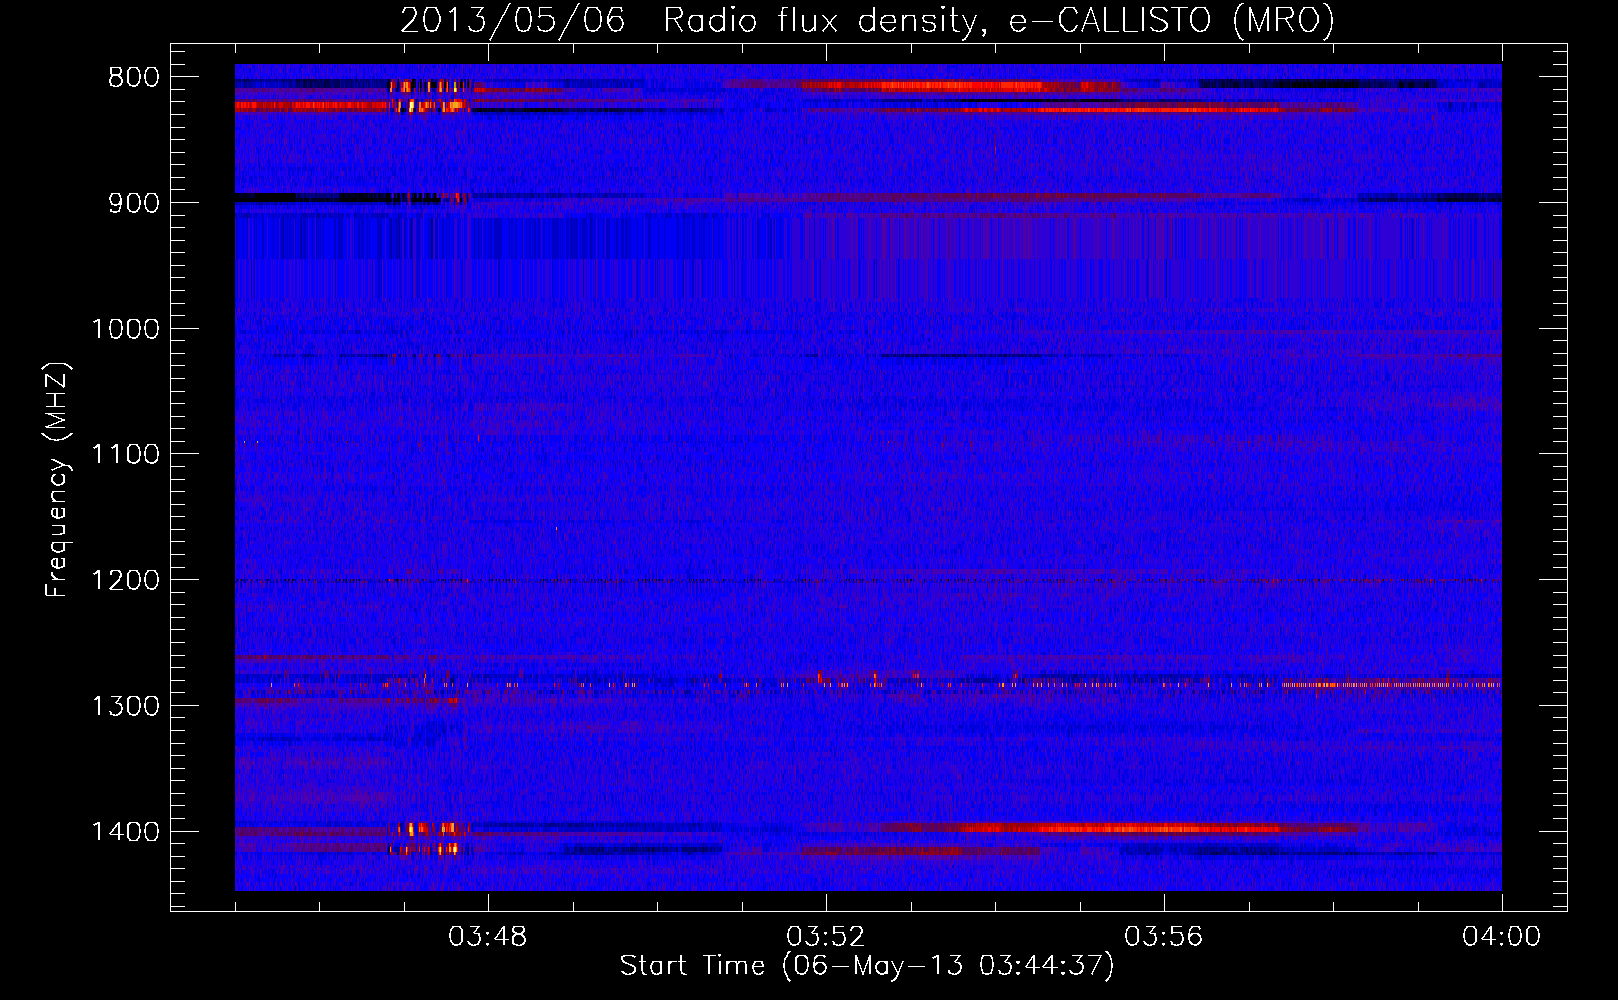Click the 03:56 time tick label

(x=1164, y=937)
